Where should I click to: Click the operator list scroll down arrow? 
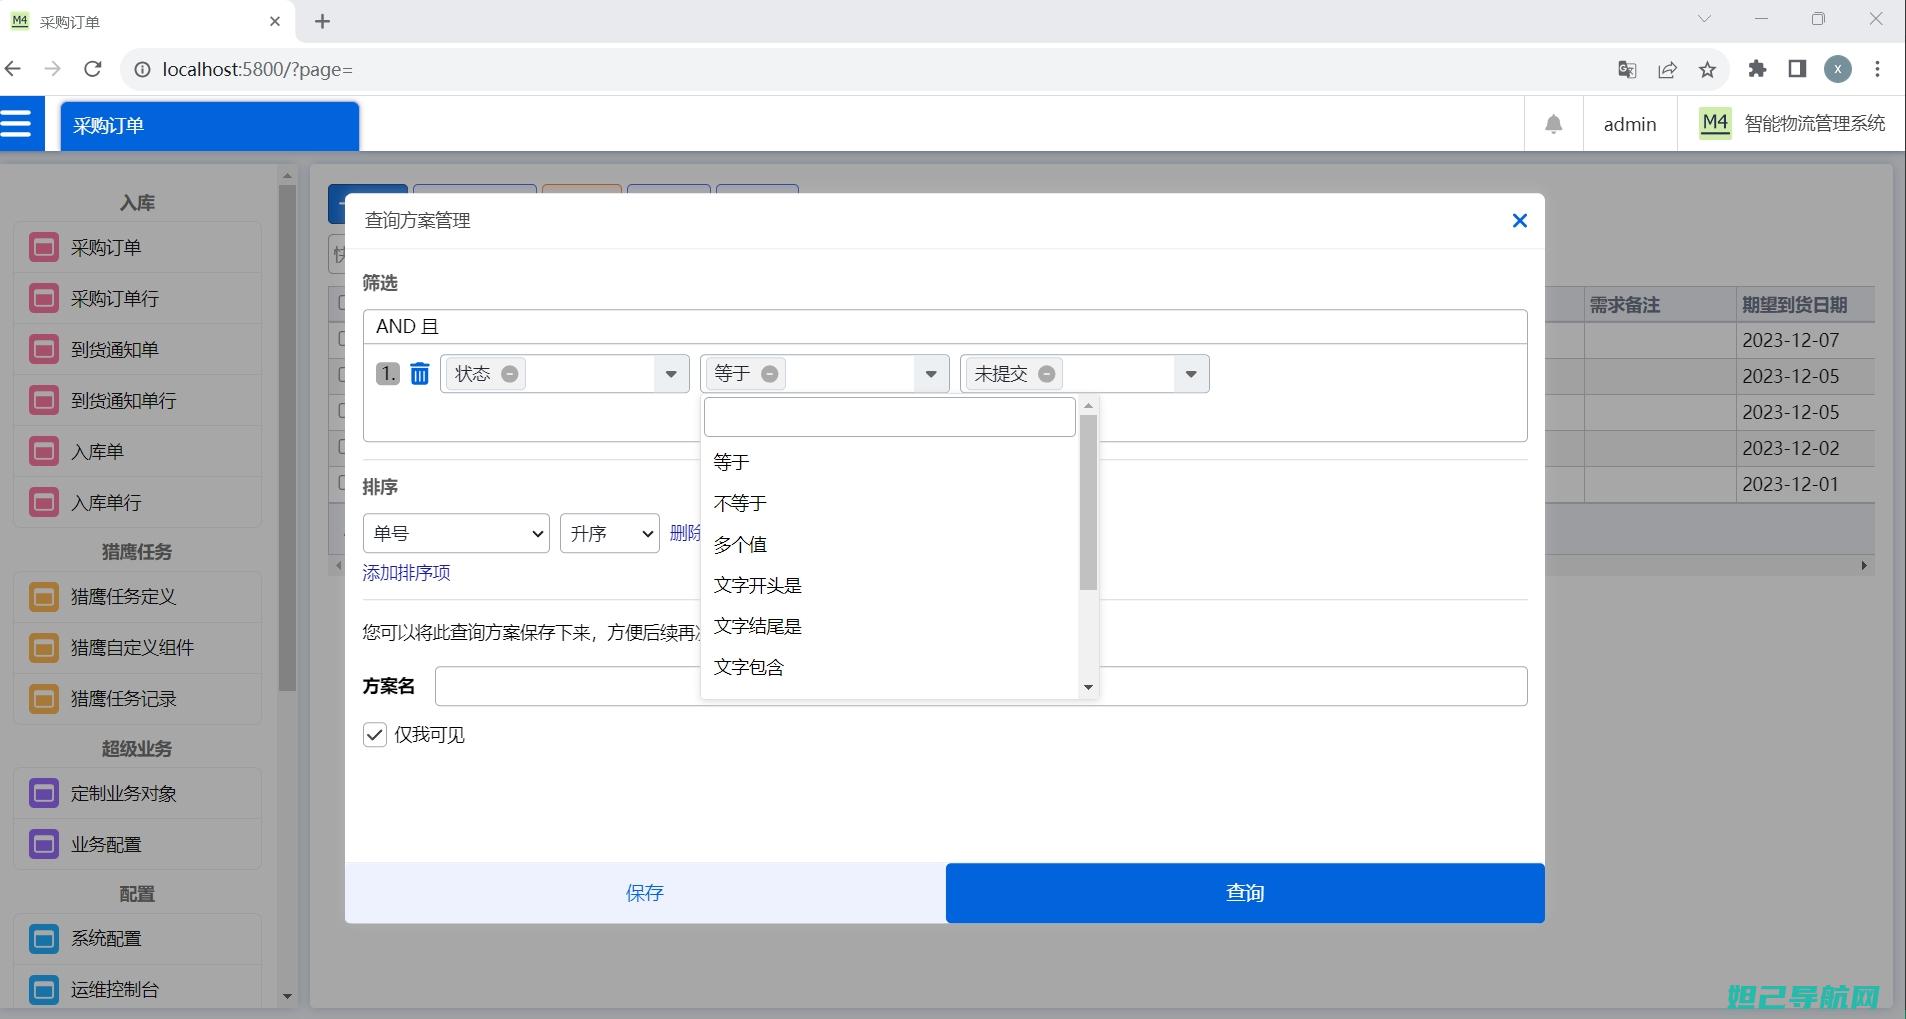[1088, 687]
